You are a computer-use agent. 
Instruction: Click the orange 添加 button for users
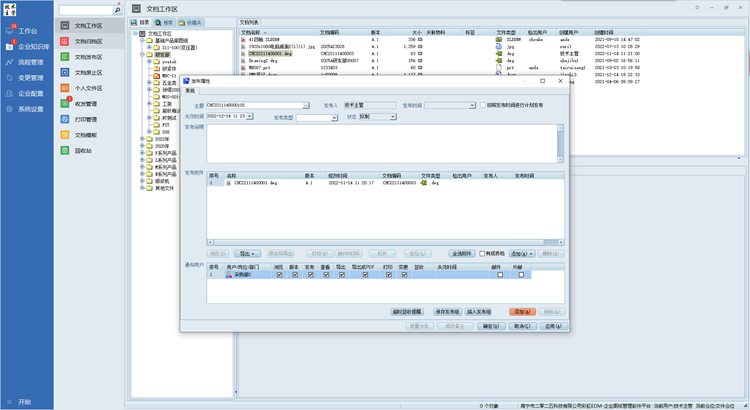521,312
